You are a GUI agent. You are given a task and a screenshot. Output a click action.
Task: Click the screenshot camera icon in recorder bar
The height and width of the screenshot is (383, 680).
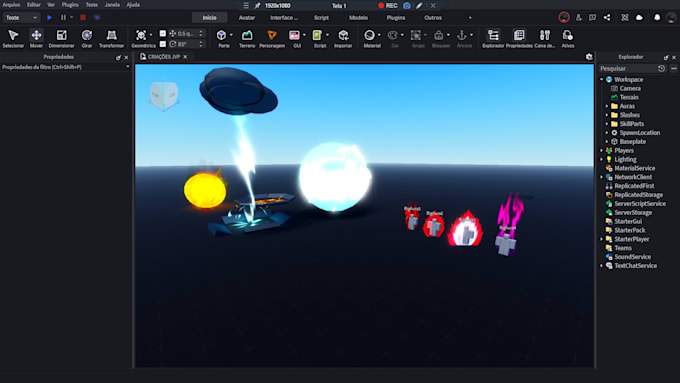pos(407,6)
